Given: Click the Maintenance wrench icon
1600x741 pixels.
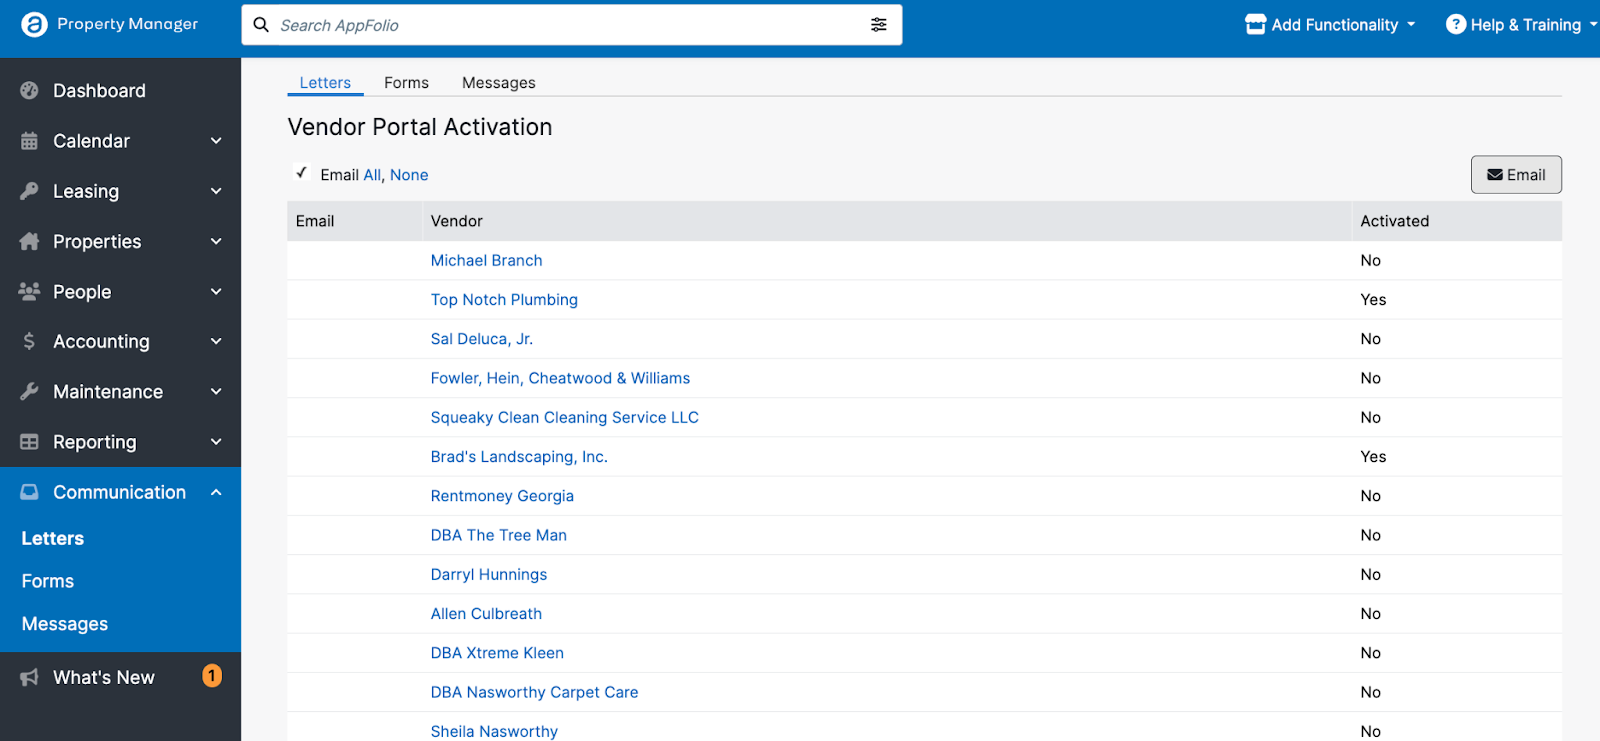Looking at the screenshot, I should [29, 391].
